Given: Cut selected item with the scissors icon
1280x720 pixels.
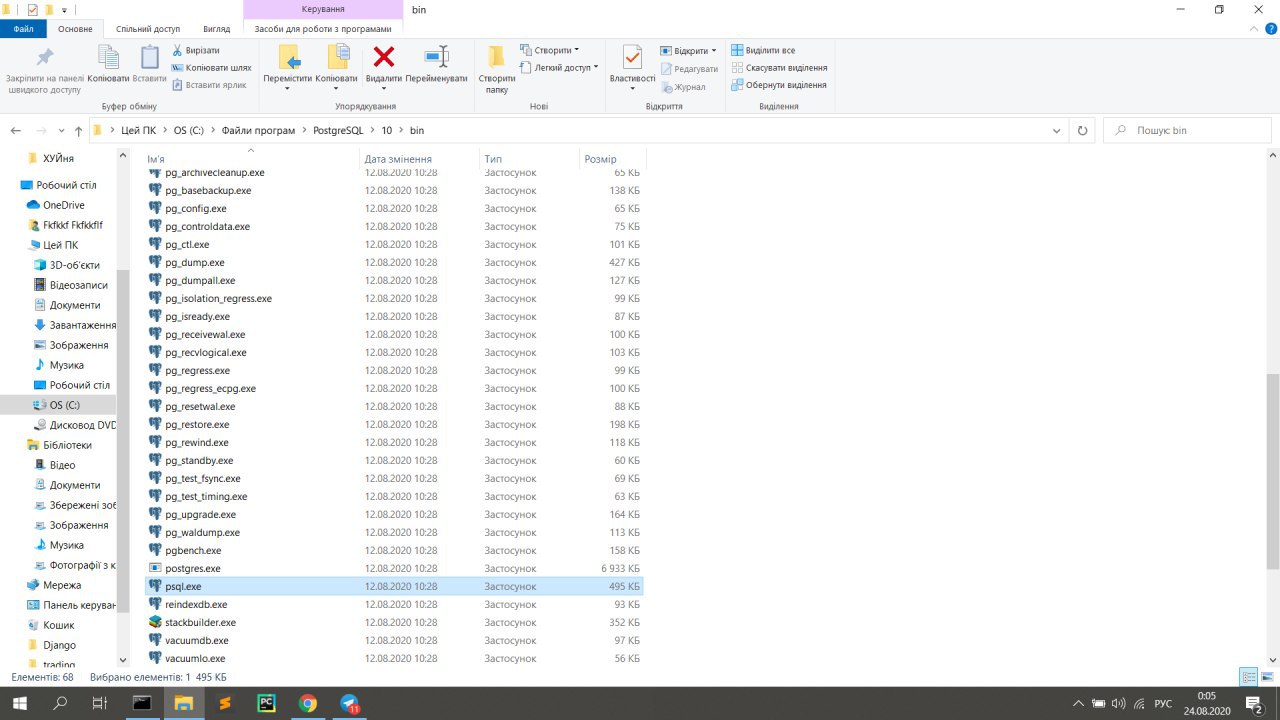Looking at the screenshot, I should pos(196,50).
